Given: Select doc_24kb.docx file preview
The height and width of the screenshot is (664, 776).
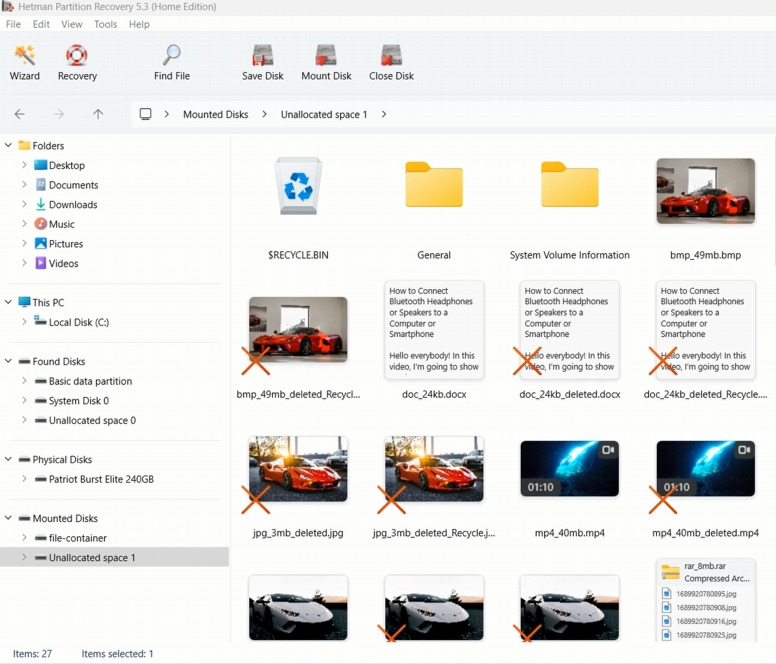Looking at the screenshot, I should click(x=434, y=330).
